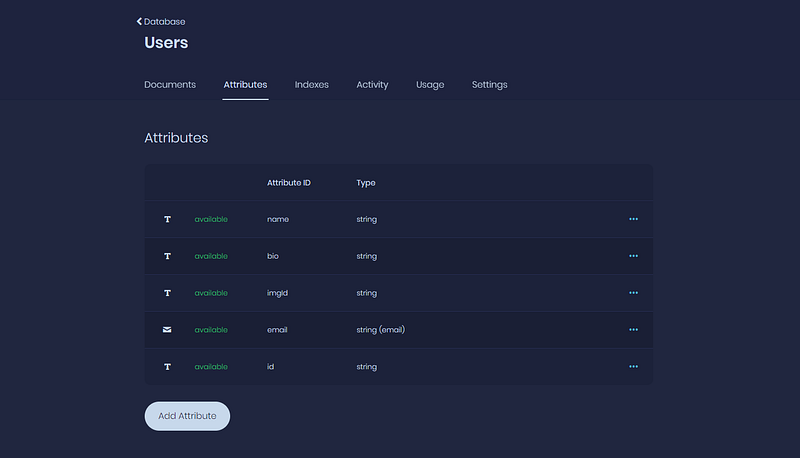Click the 'available' status in bio row
800x458 pixels.
click(x=211, y=256)
